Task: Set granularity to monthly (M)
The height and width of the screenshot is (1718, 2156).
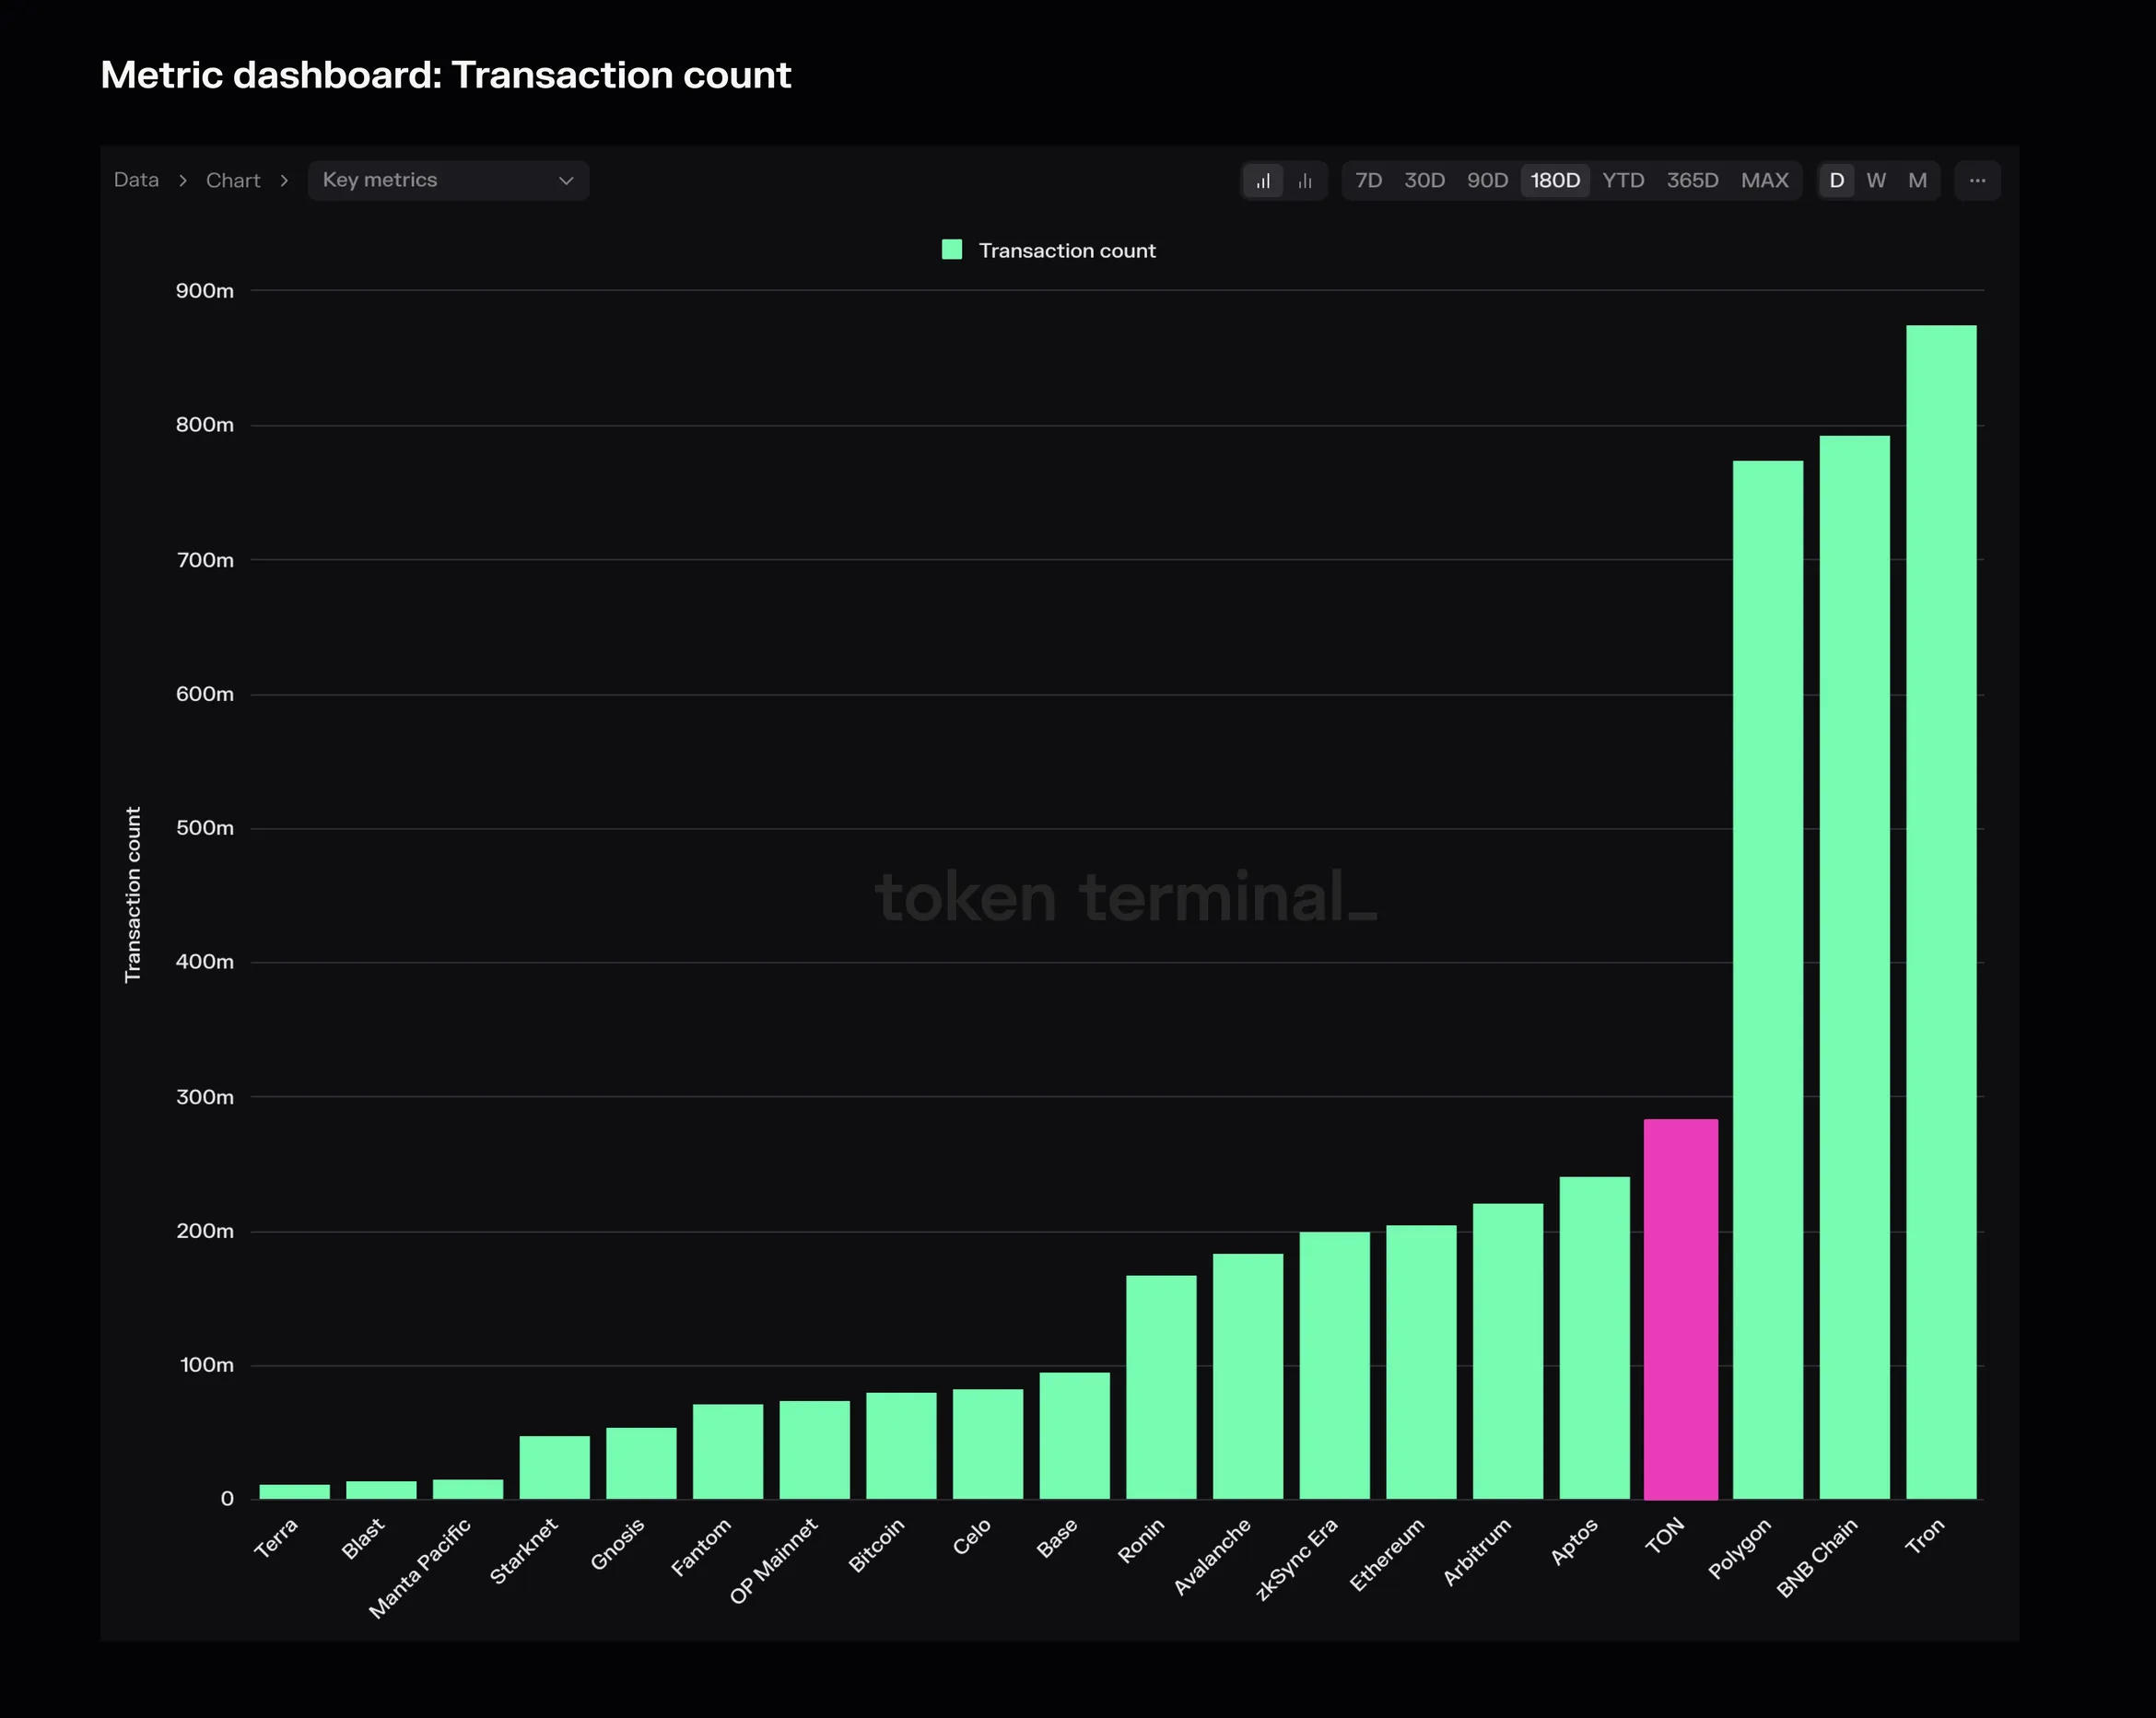Action: (1917, 181)
